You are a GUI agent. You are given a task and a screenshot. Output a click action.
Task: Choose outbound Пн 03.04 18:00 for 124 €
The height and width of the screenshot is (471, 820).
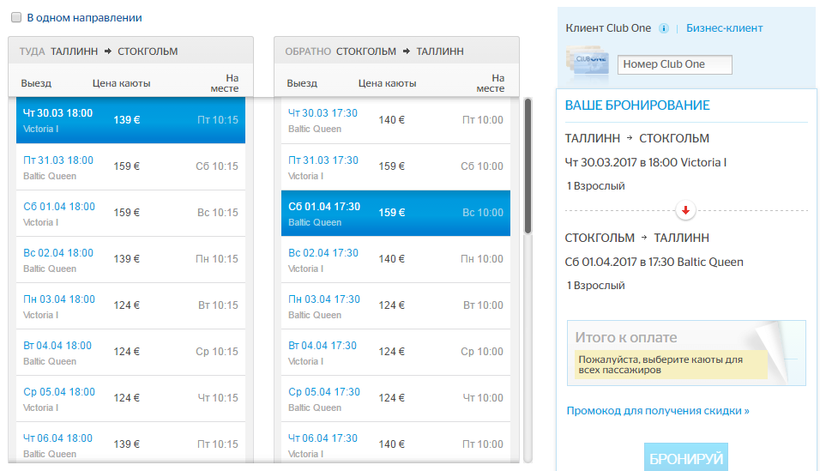(130, 305)
